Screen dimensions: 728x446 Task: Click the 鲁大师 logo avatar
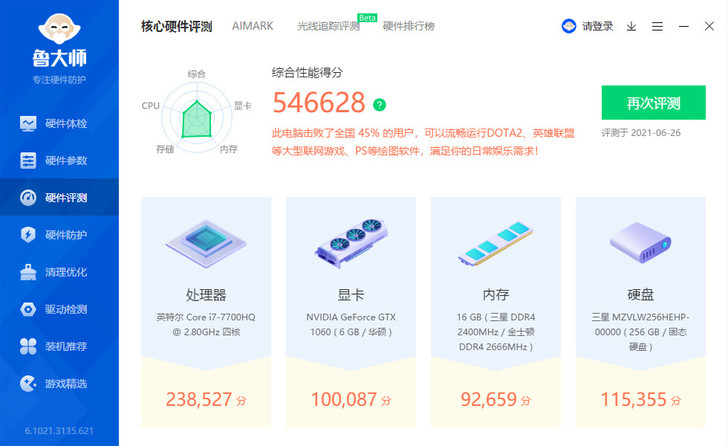coord(59,29)
